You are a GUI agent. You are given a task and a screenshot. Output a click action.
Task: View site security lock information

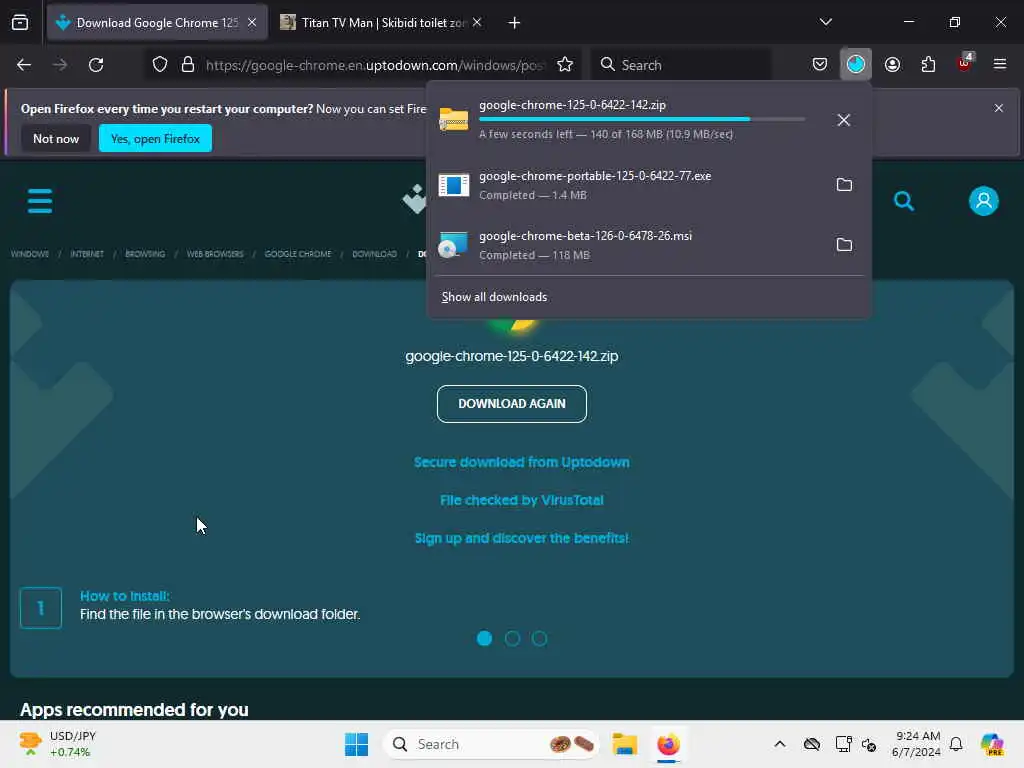coord(188,65)
